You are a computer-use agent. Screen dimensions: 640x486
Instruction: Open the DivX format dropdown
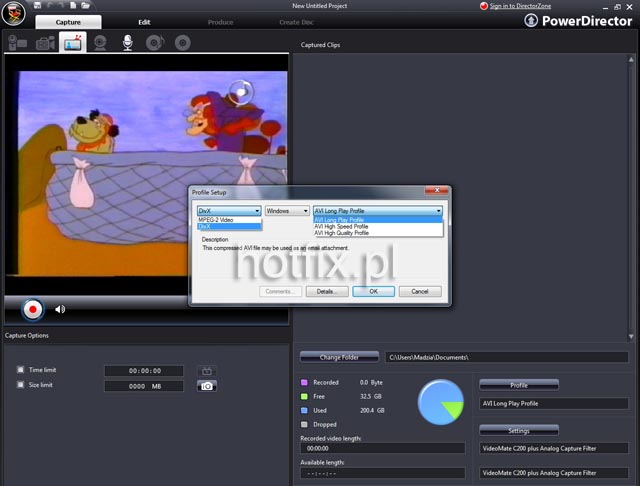tap(229, 211)
